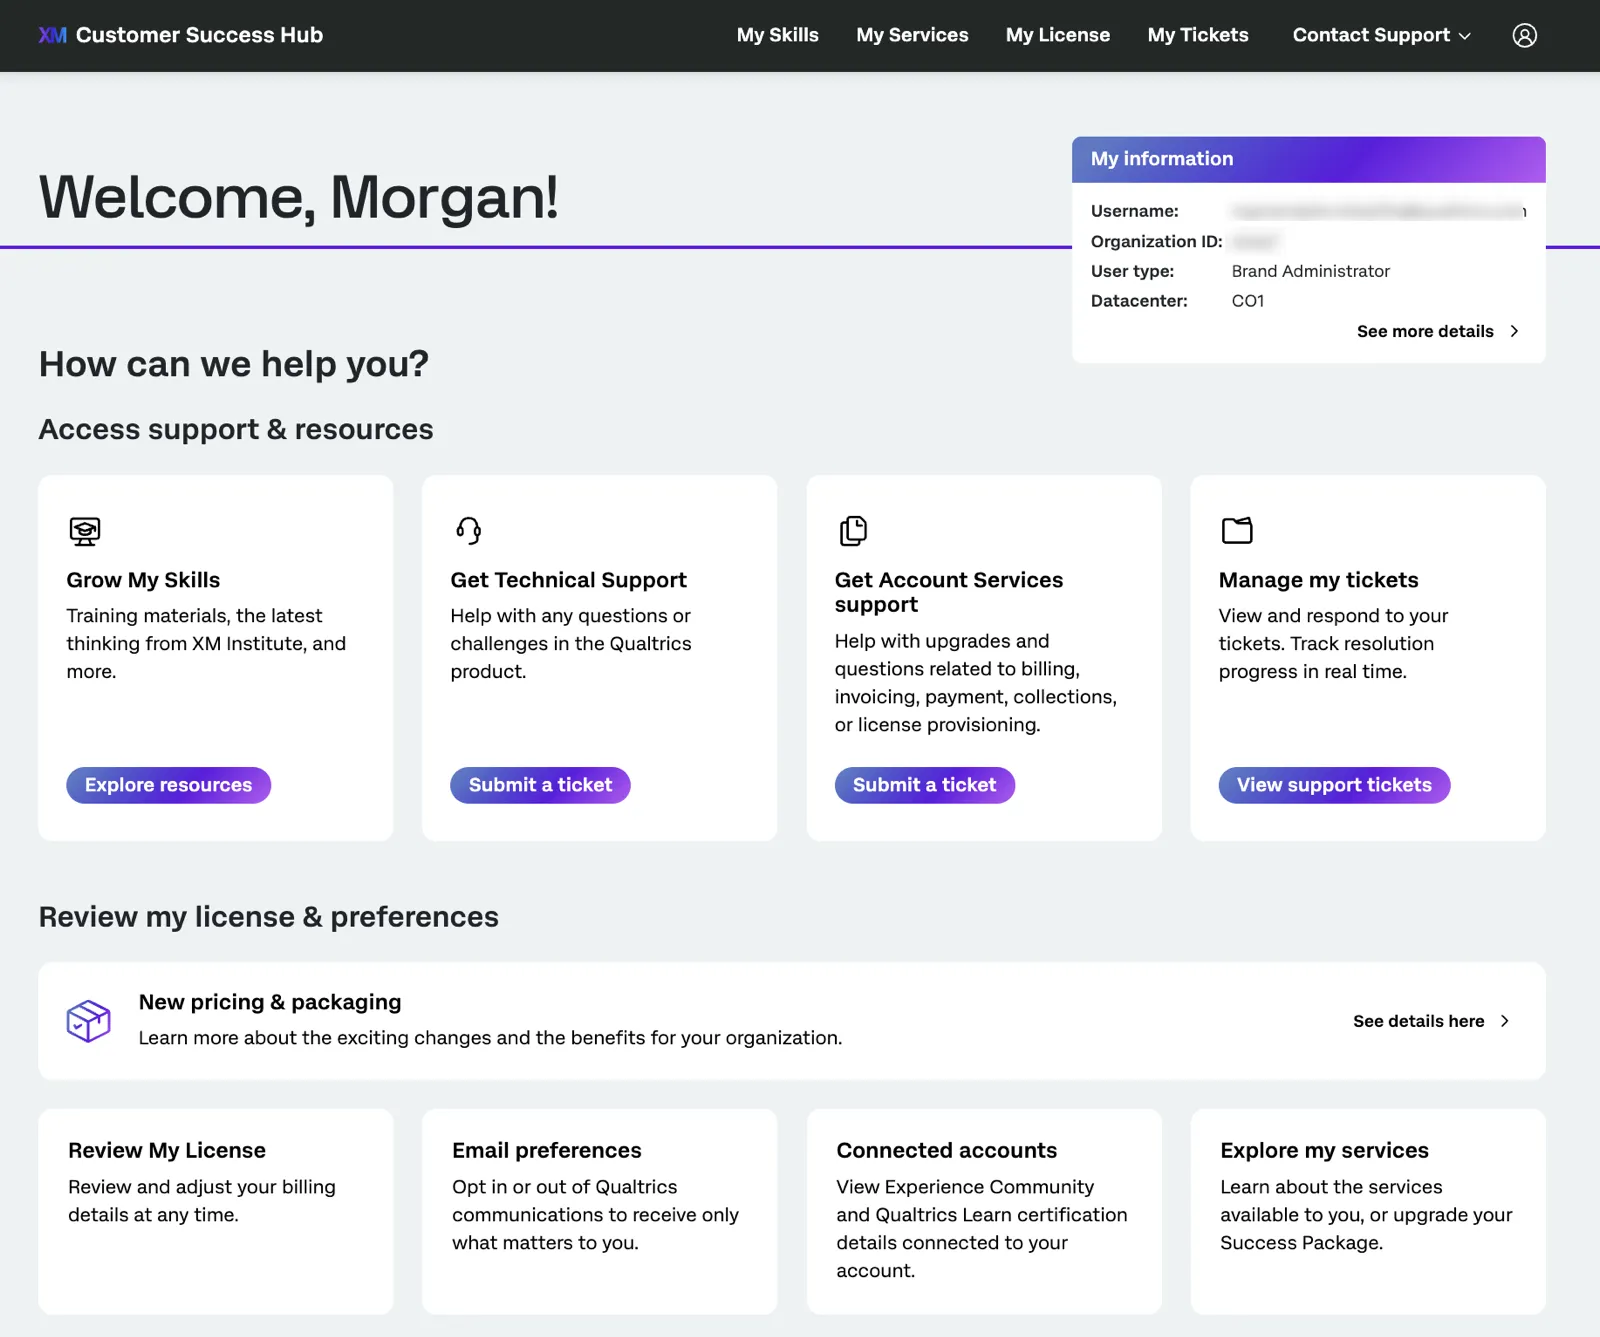Go to My Services in navigation

(x=912, y=35)
